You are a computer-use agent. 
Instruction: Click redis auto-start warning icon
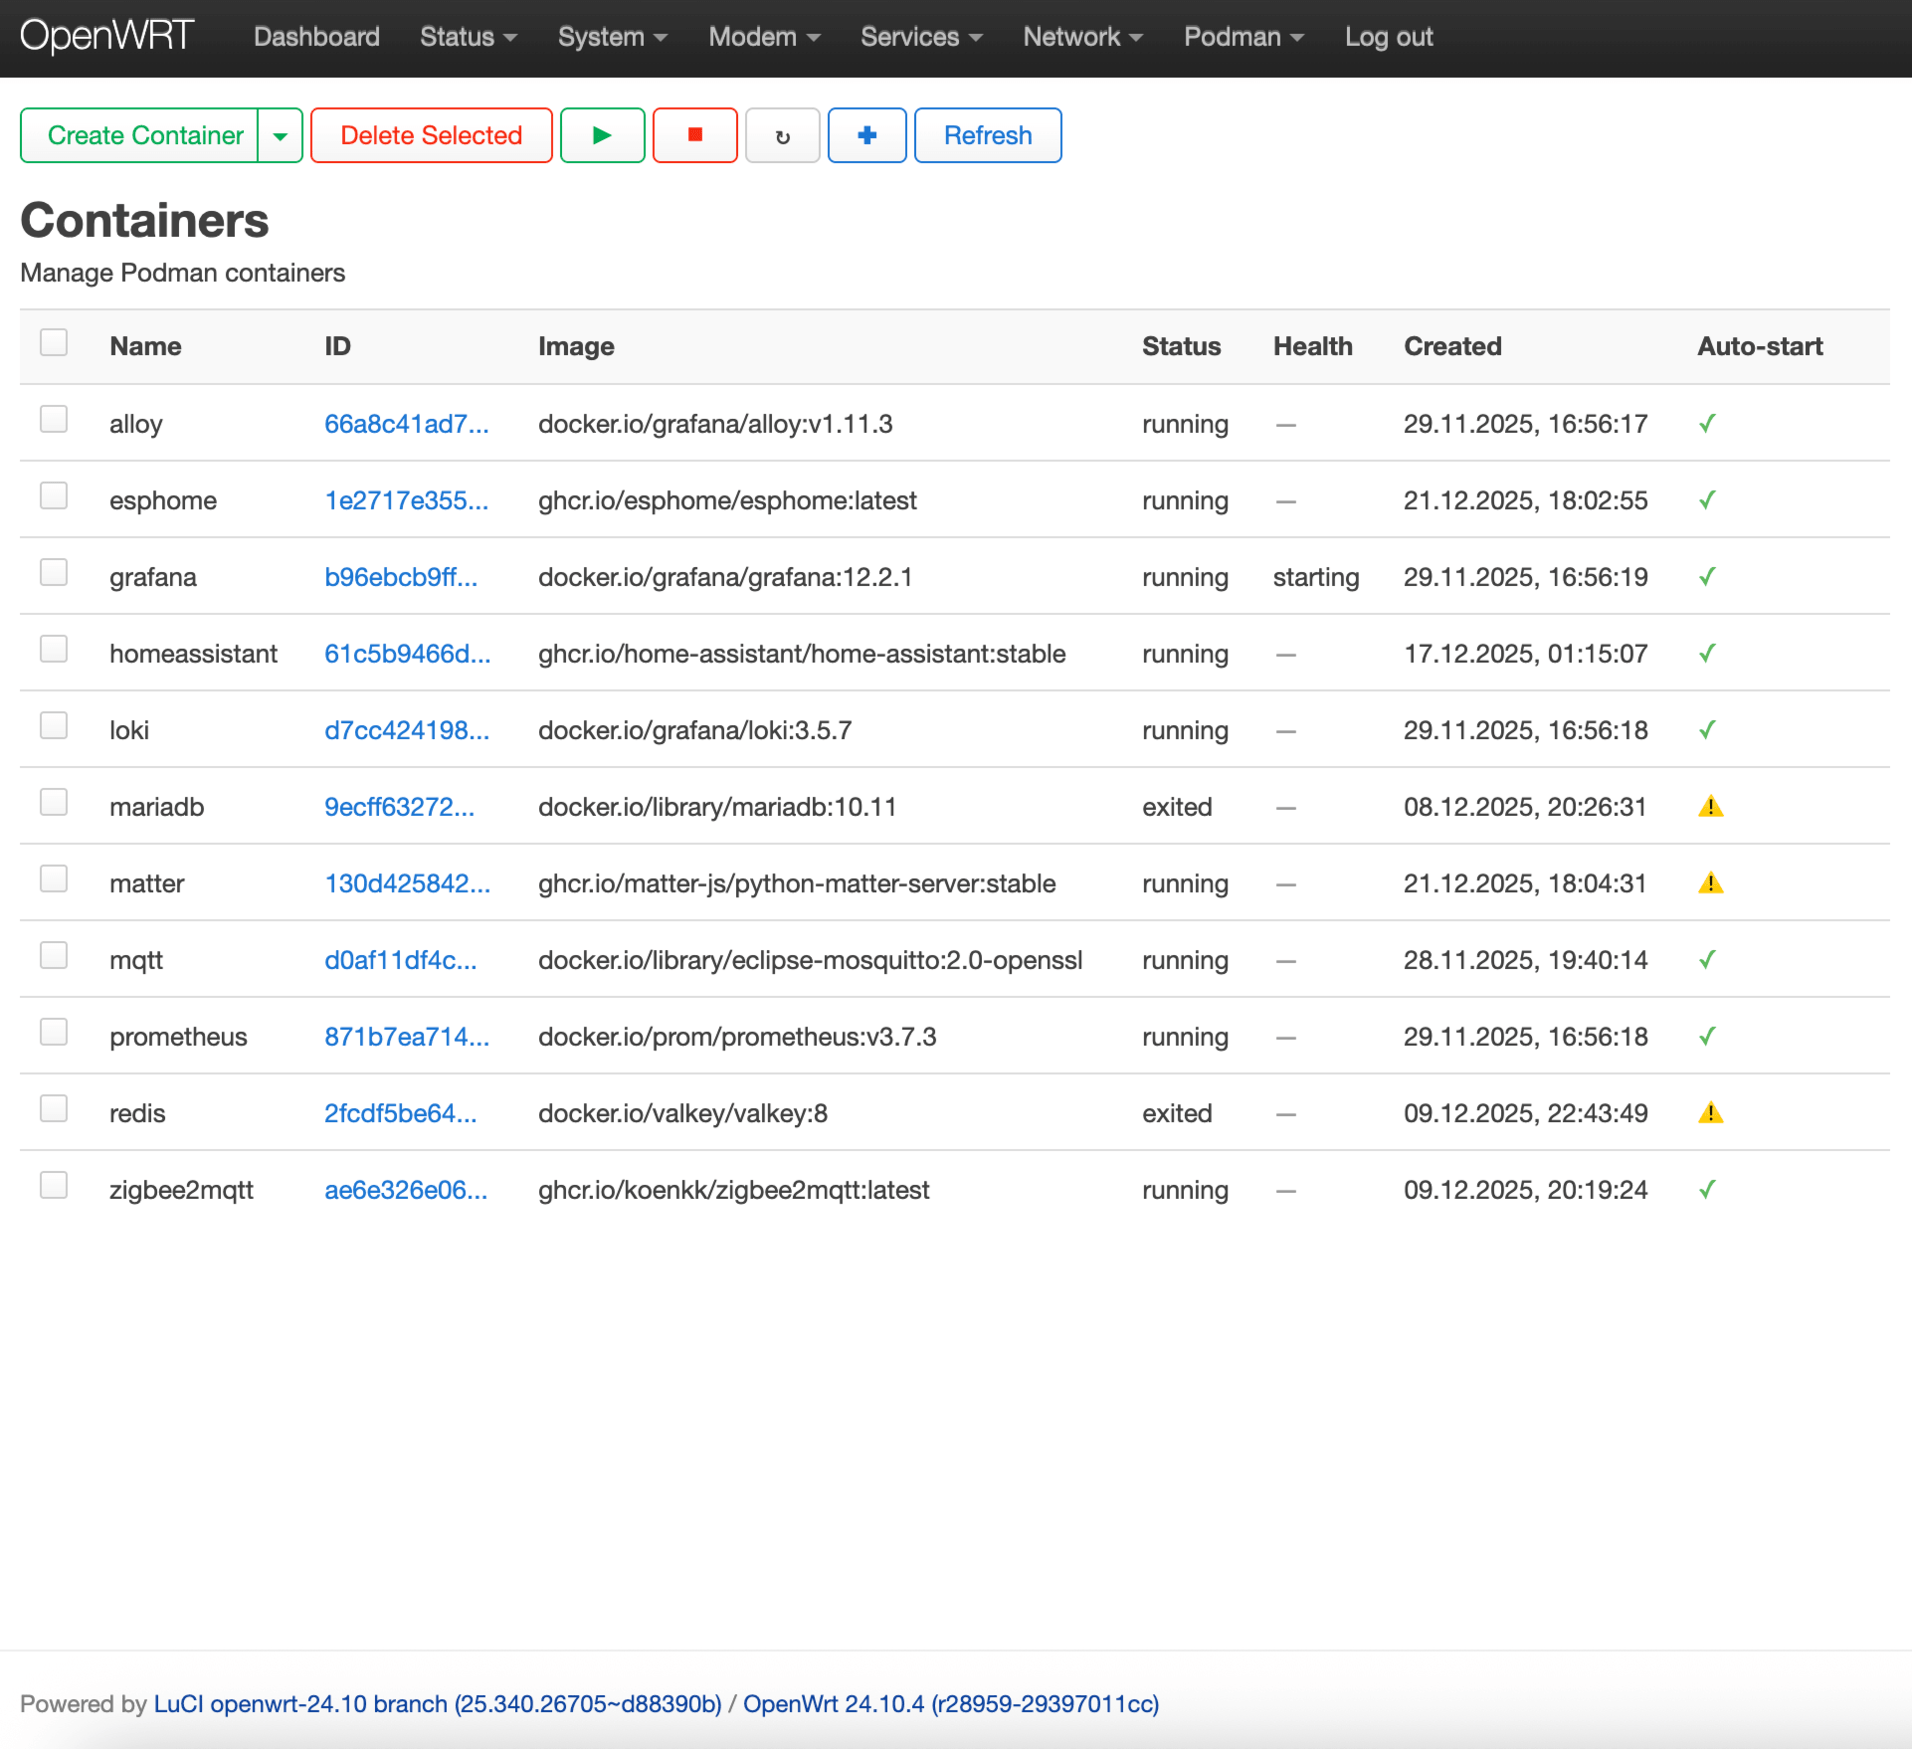[1710, 1112]
